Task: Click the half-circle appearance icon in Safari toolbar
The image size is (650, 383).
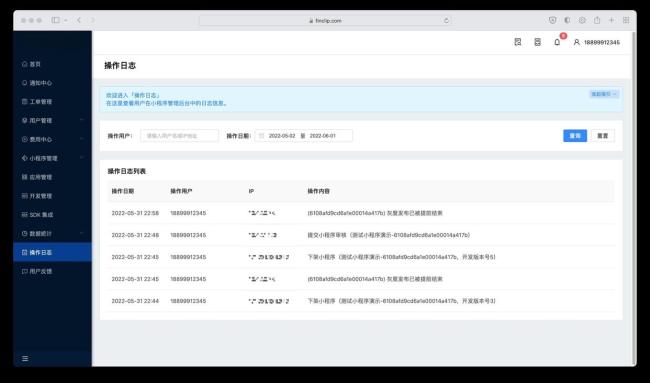Action: coord(567,20)
